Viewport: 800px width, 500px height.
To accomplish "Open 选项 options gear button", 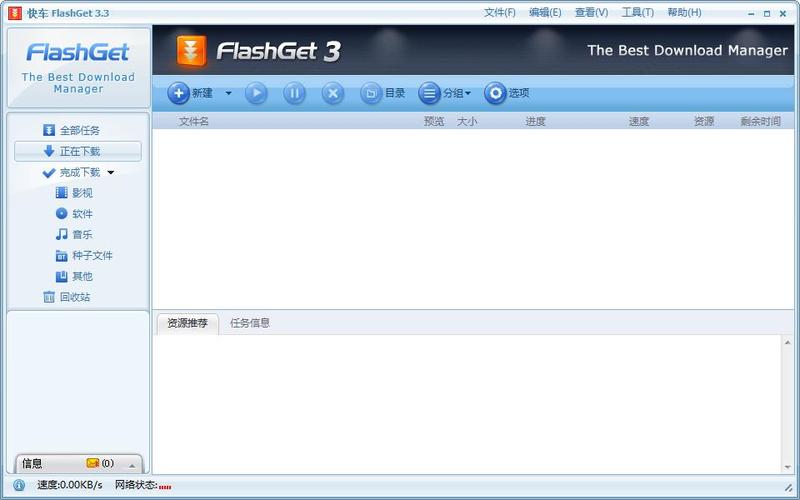I will click(x=507, y=93).
